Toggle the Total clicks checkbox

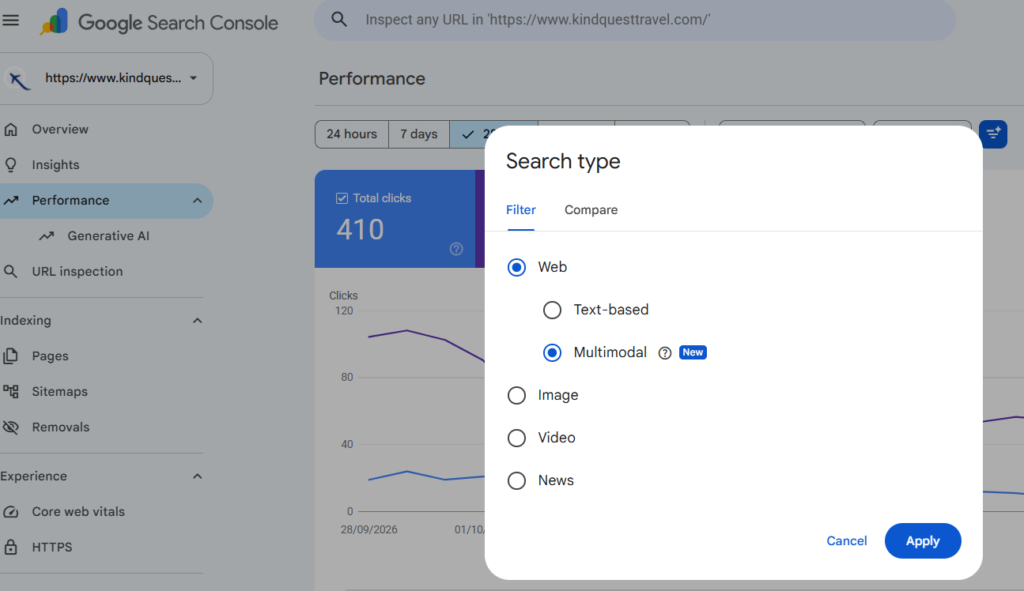[342, 198]
